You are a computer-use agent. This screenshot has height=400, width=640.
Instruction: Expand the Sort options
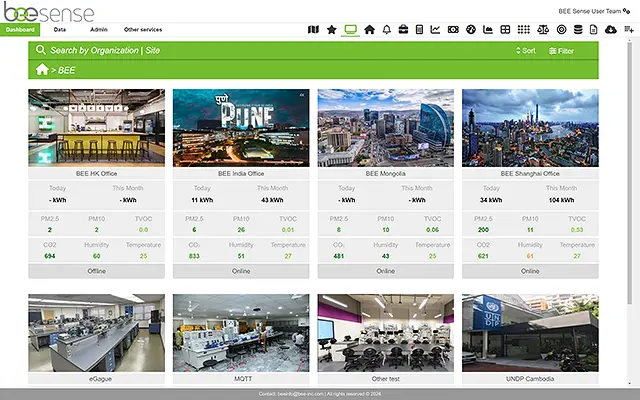coord(526,50)
